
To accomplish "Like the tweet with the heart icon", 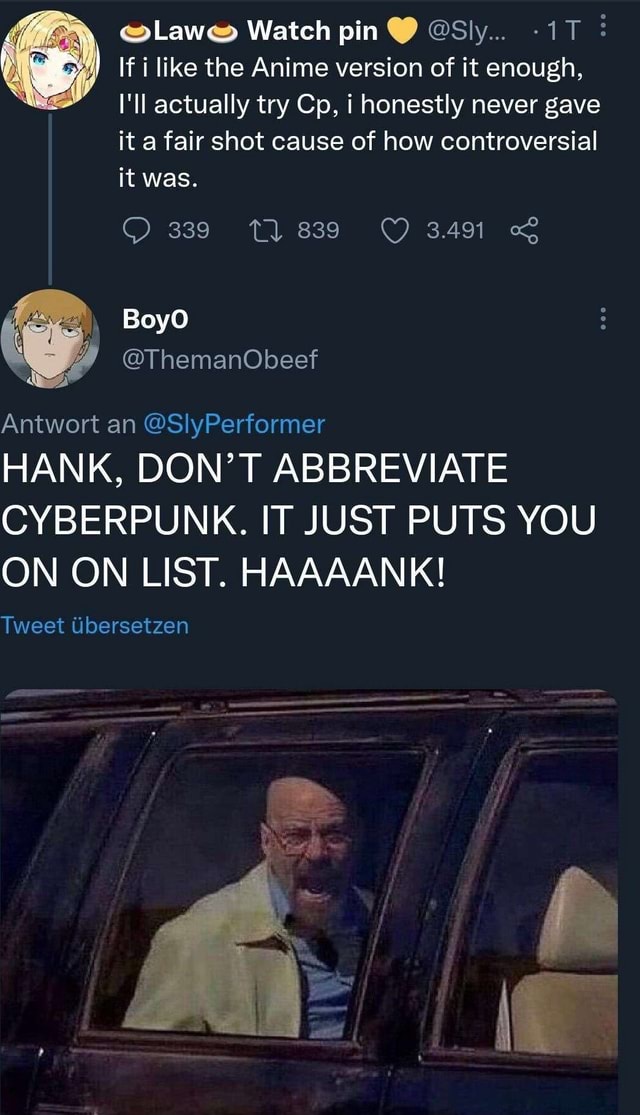I will coord(396,232).
